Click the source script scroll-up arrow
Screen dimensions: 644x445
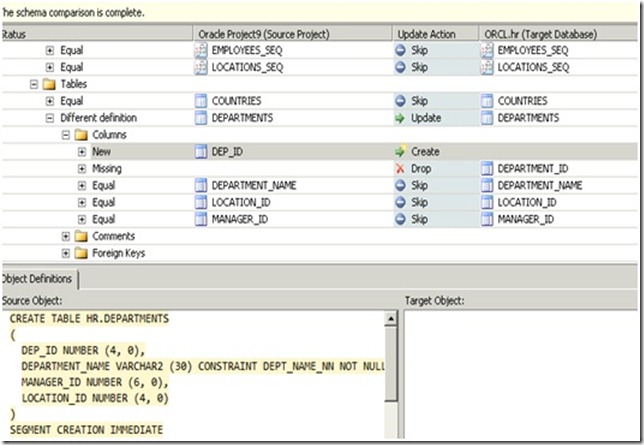click(x=391, y=318)
